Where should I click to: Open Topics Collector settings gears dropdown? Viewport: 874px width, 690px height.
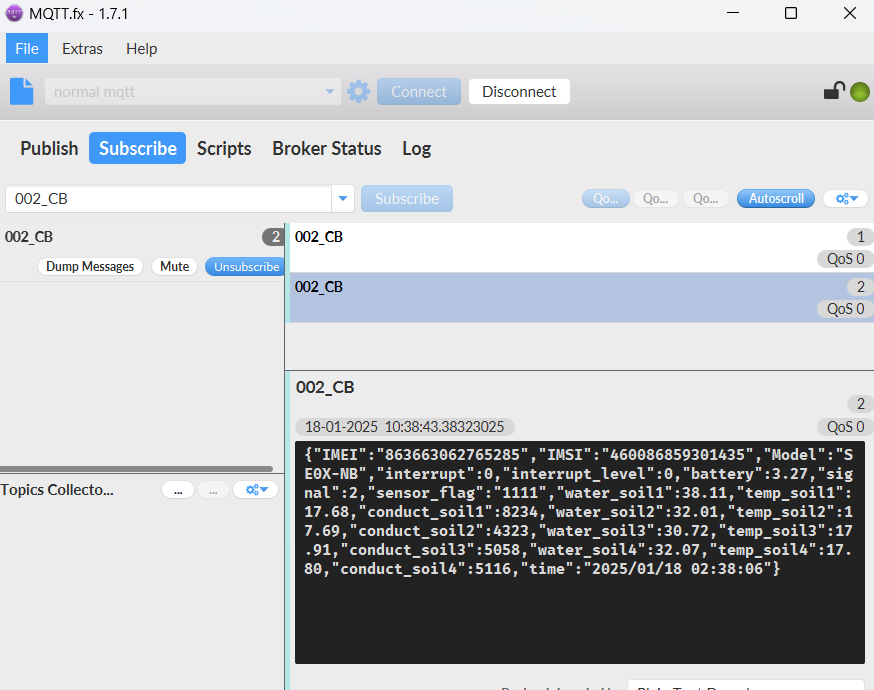pyautogui.click(x=256, y=489)
